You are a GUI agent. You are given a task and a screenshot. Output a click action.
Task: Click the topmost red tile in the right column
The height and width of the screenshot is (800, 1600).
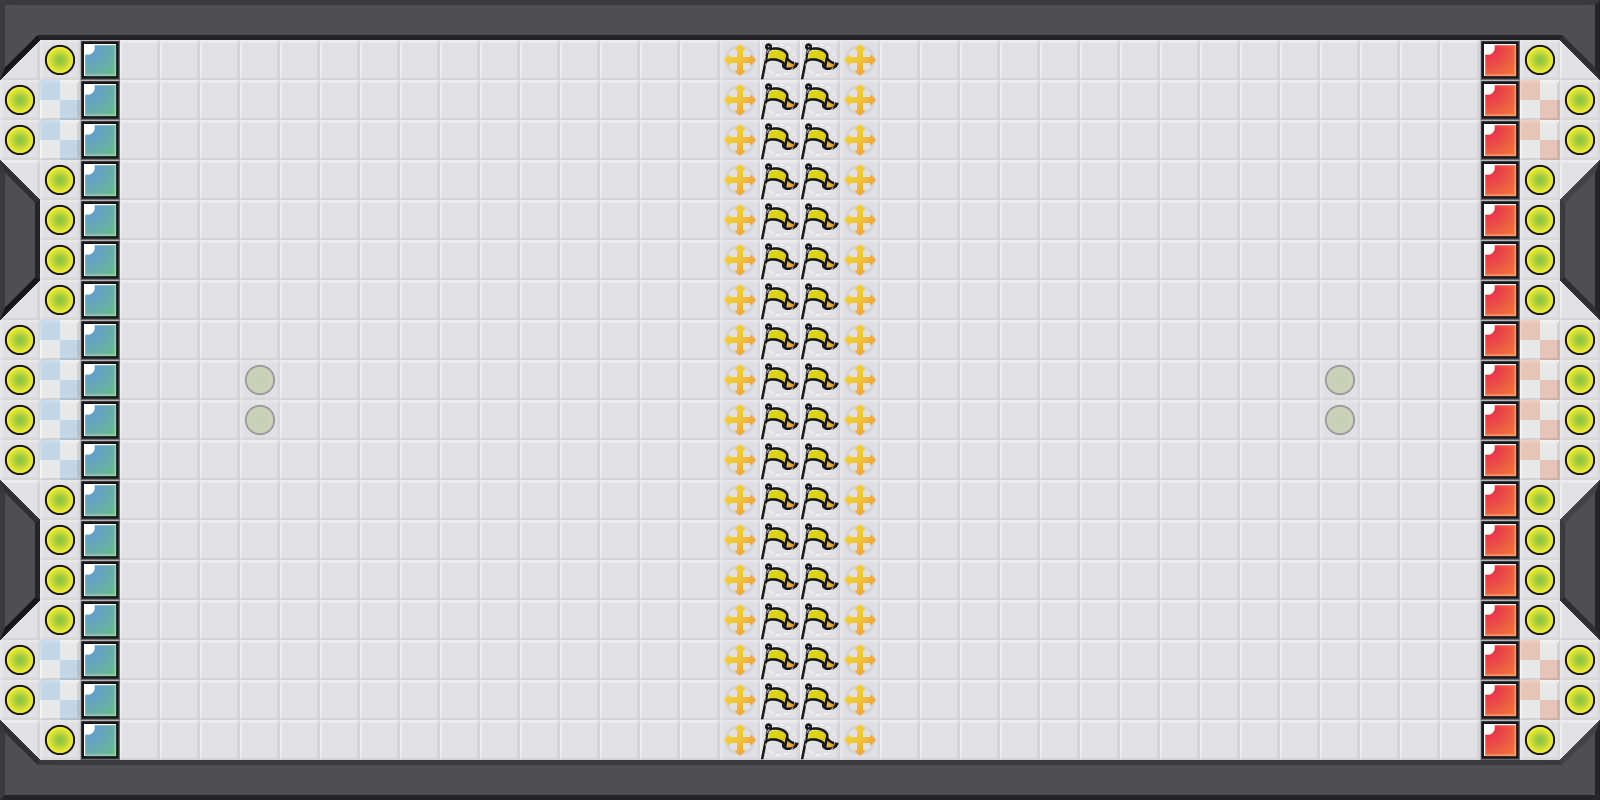pyautogui.click(x=1500, y=60)
